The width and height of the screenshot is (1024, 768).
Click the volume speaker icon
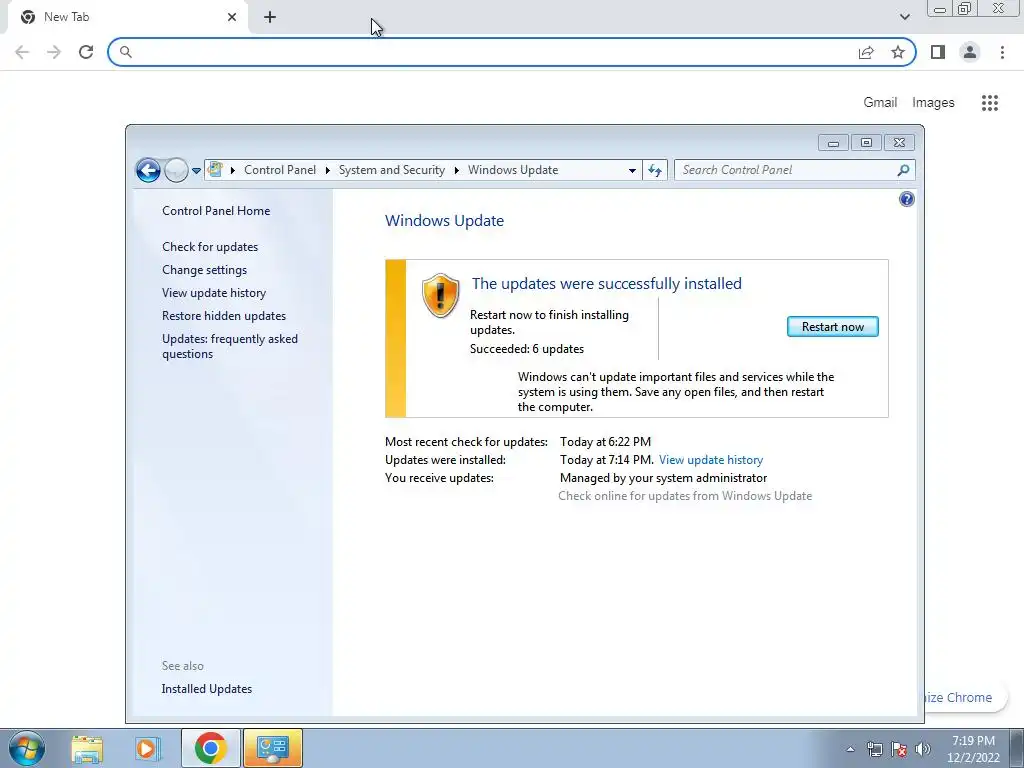(x=923, y=749)
